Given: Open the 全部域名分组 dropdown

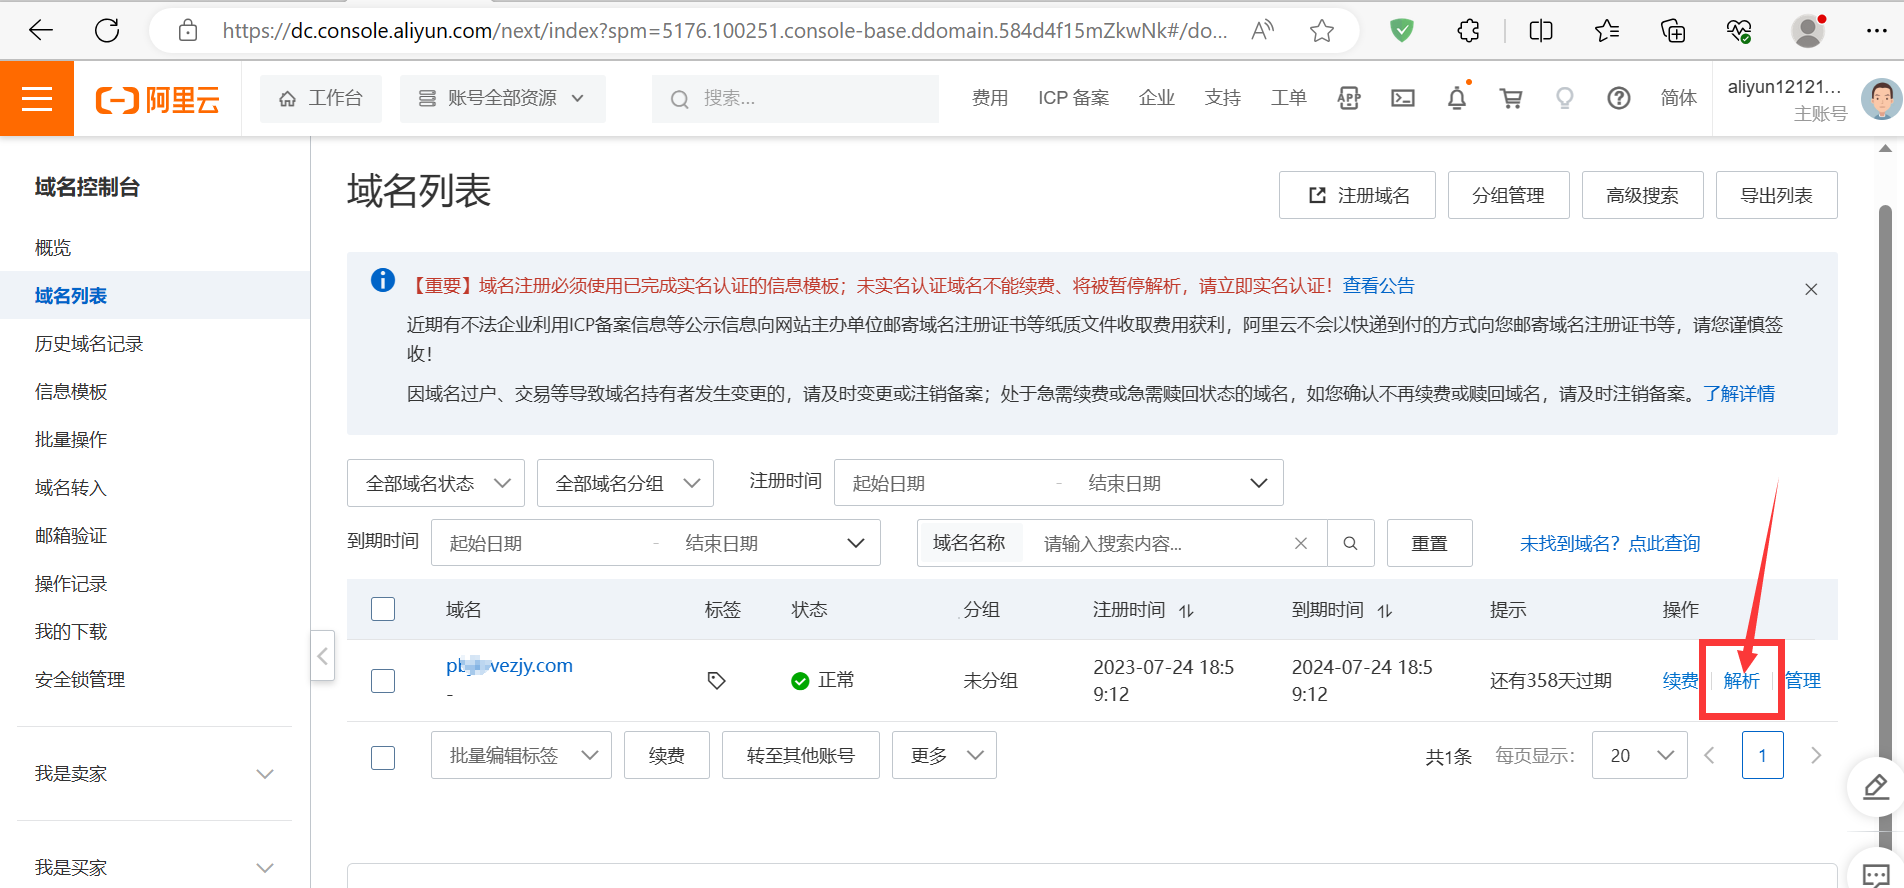Looking at the screenshot, I should click(x=625, y=483).
